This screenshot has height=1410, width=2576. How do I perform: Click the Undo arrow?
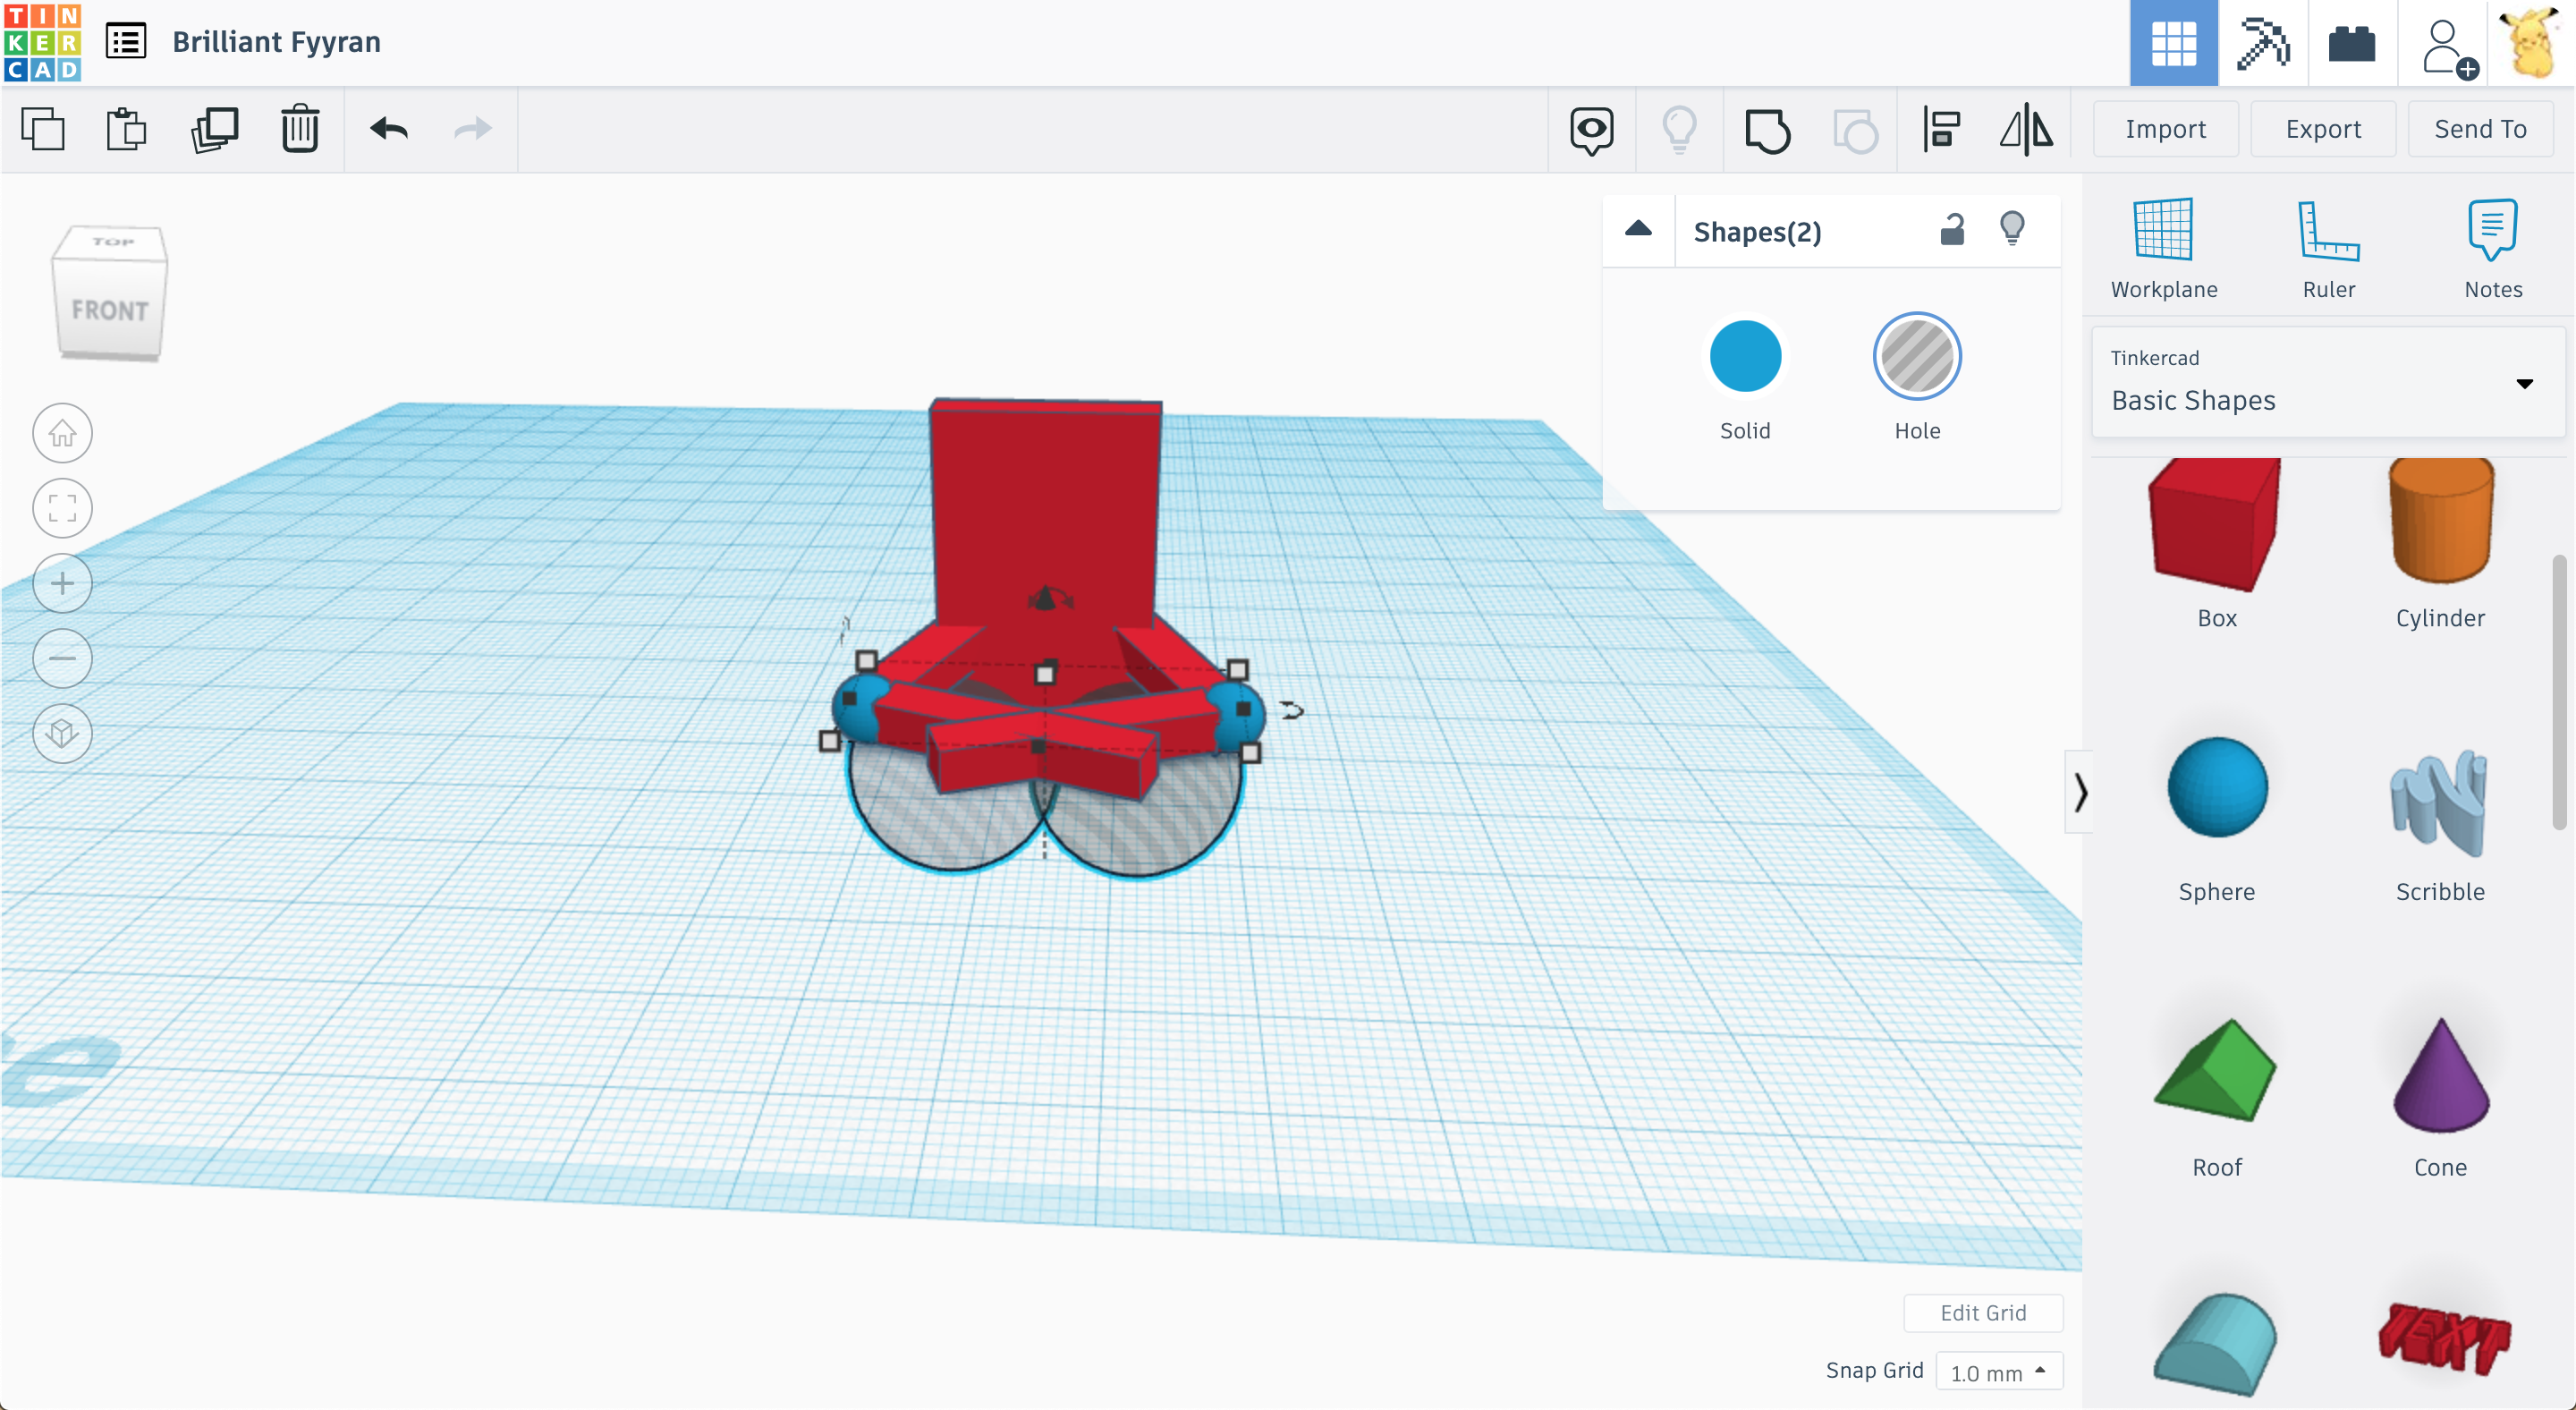pos(388,130)
